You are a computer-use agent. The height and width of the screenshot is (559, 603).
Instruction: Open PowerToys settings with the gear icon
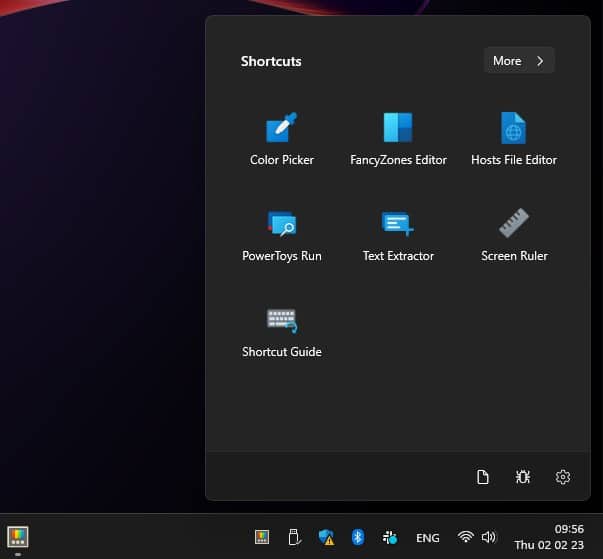pos(562,477)
